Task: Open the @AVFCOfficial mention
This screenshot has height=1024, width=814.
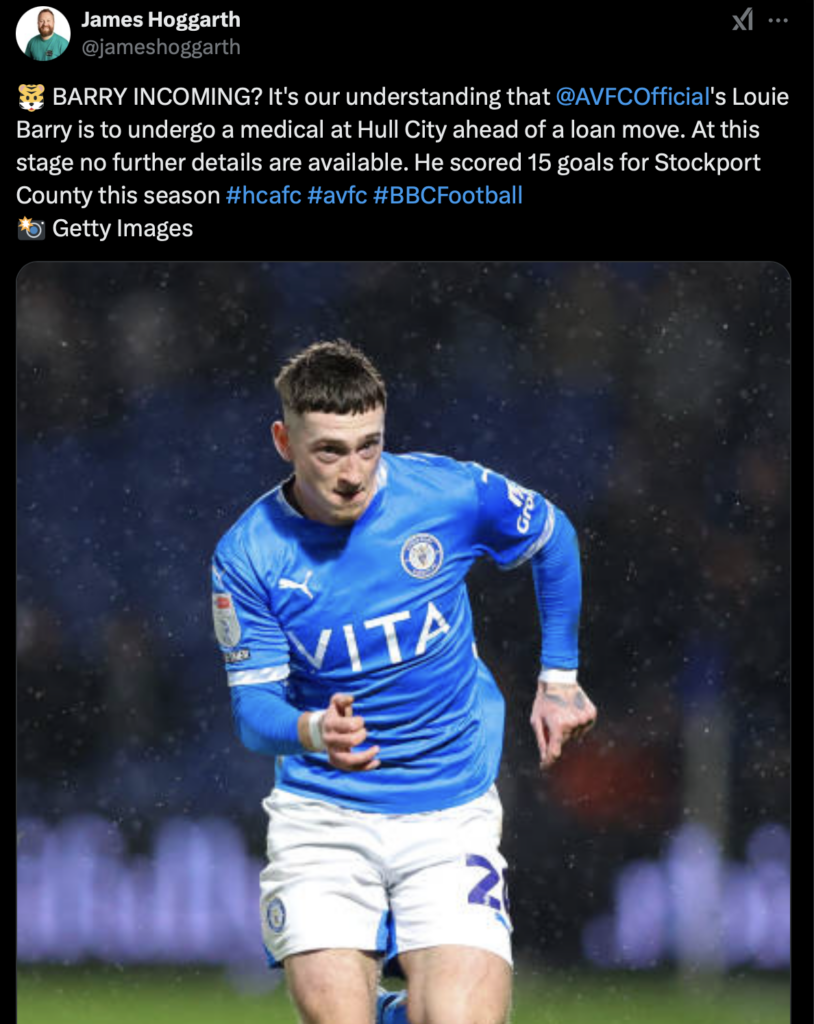Action: (632, 97)
